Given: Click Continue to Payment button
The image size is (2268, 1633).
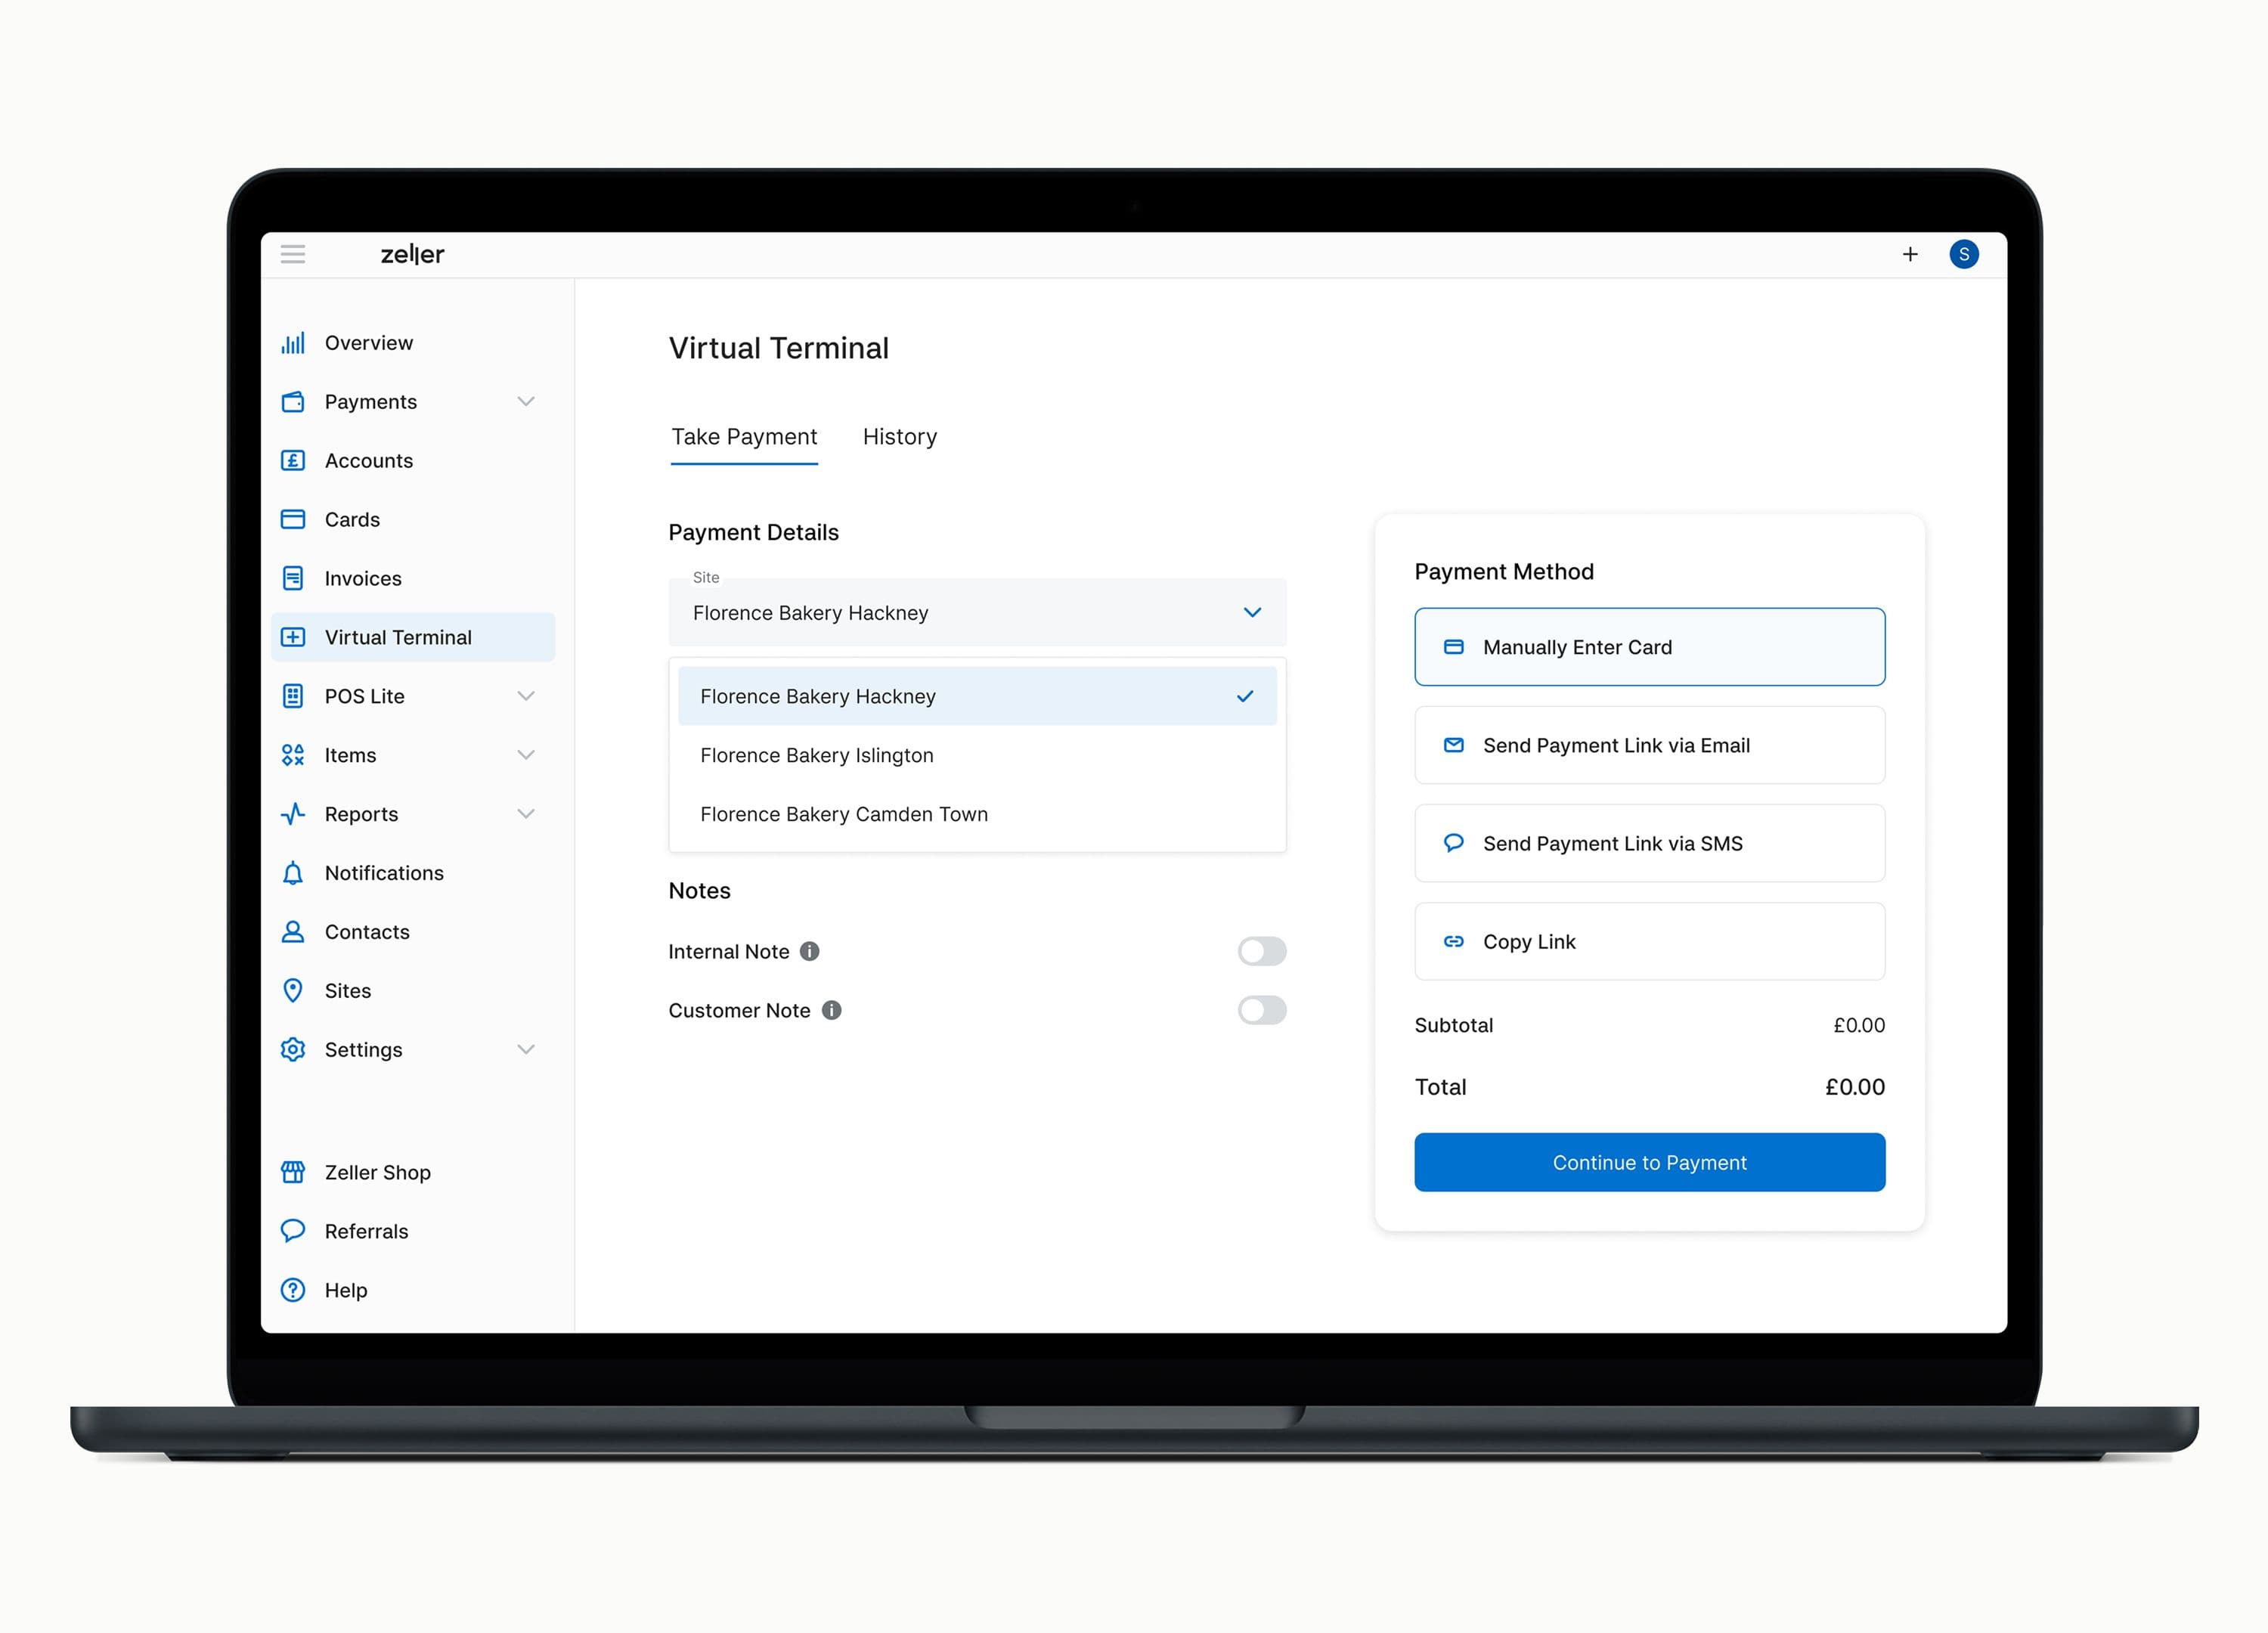Looking at the screenshot, I should (1649, 1162).
